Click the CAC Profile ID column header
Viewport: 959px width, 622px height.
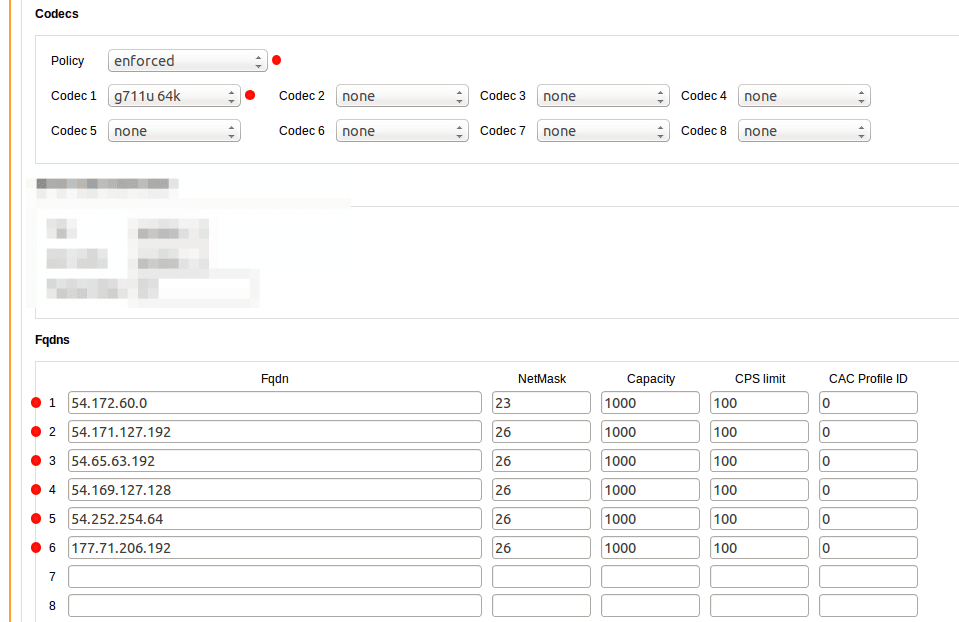867,378
